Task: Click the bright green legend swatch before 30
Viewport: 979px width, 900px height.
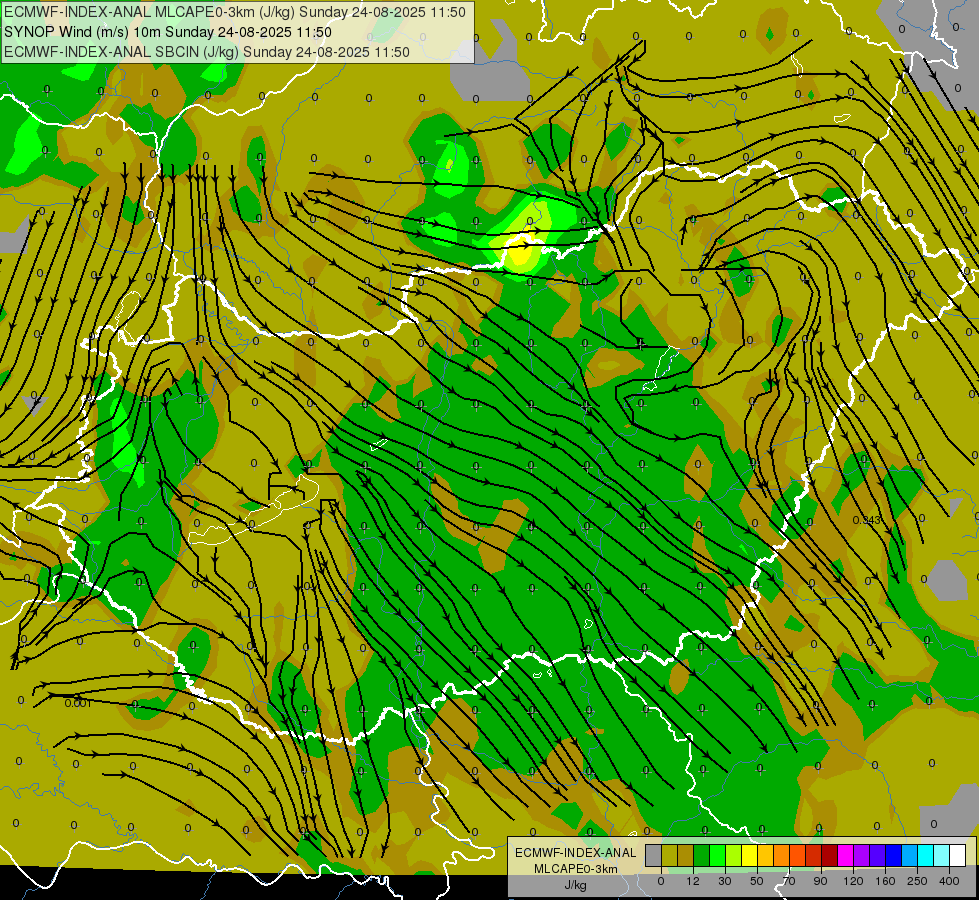Action: click(717, 855)
